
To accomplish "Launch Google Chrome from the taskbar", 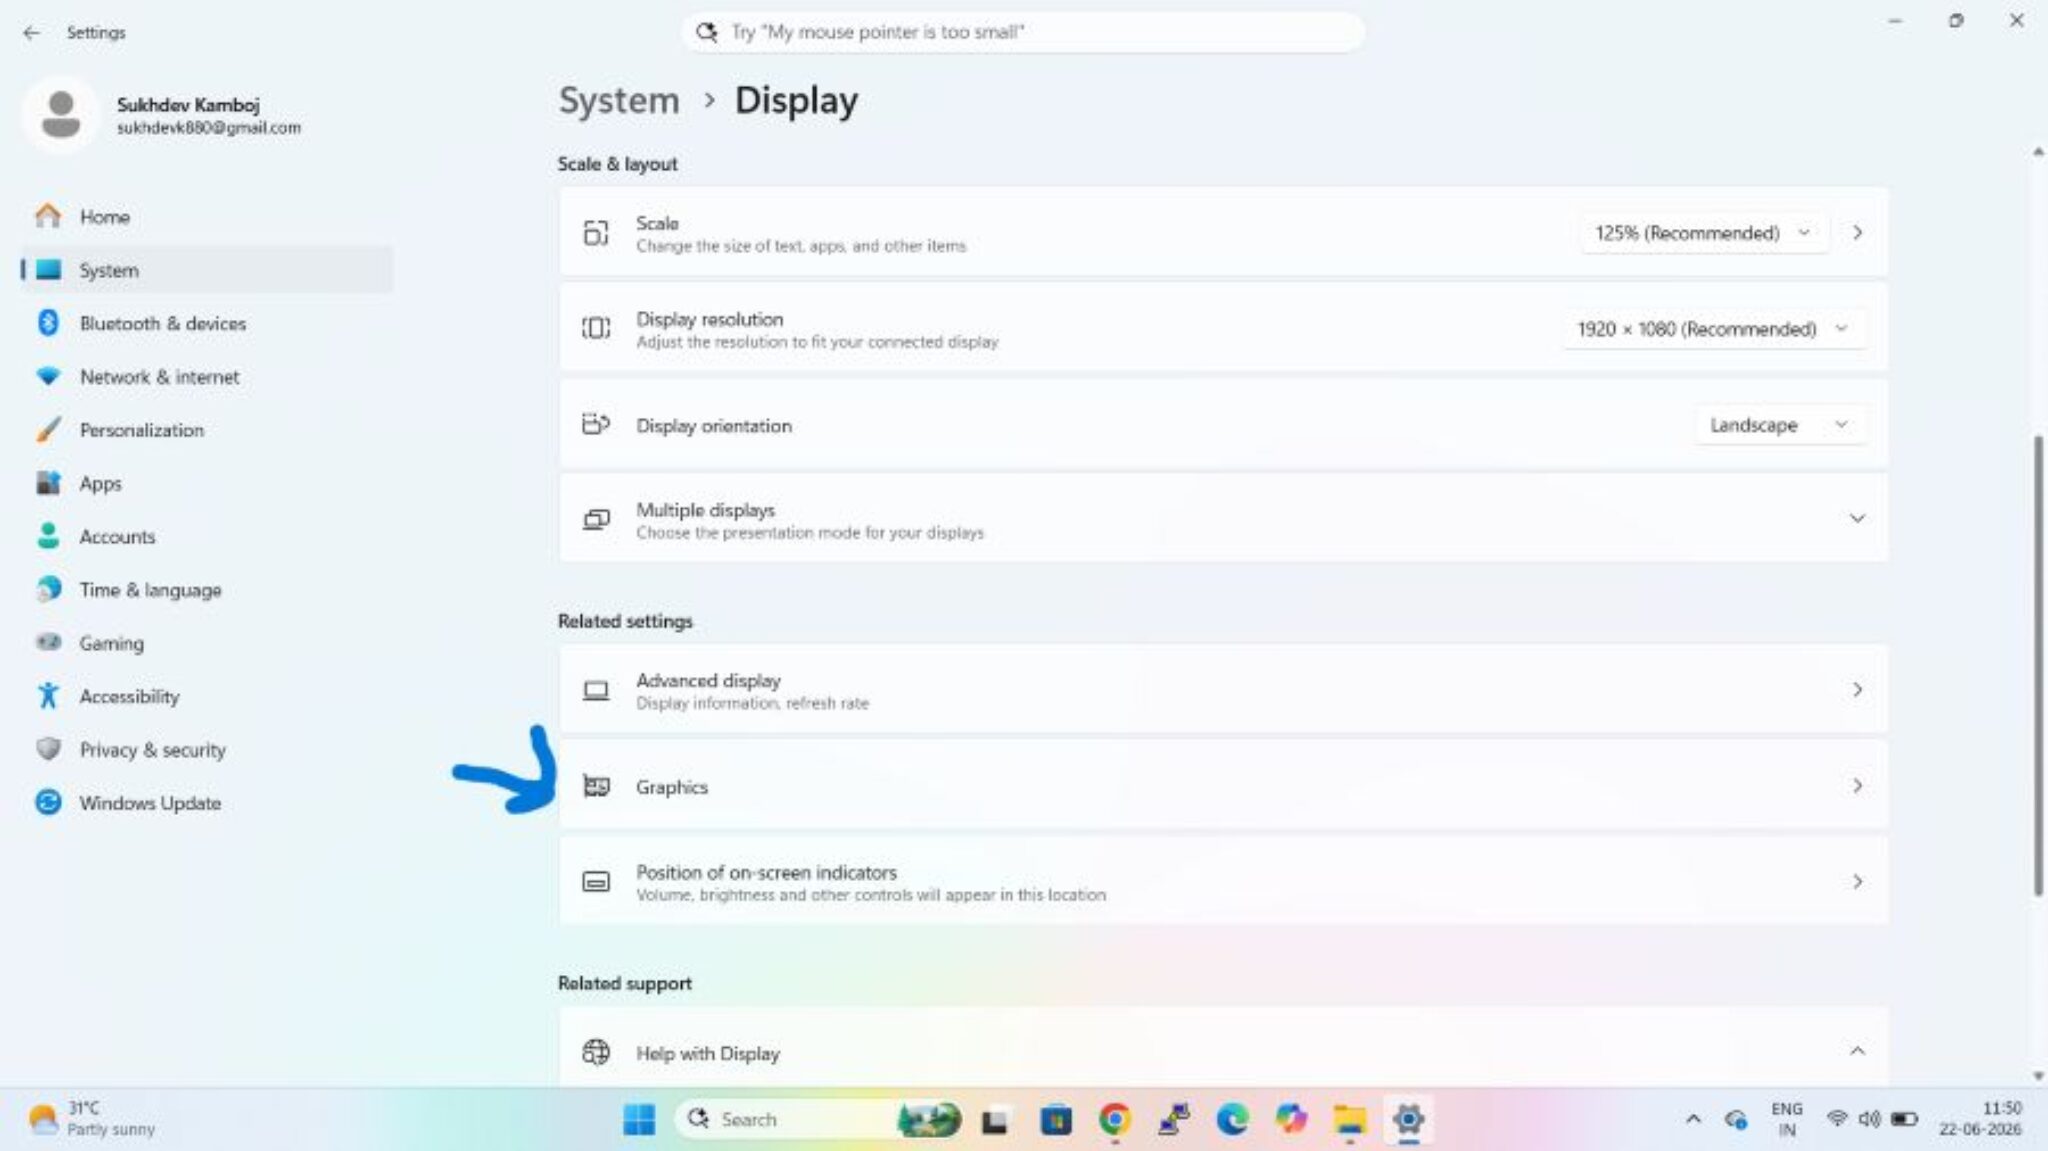I will pyautogui.click(x=1114, y=1119).
